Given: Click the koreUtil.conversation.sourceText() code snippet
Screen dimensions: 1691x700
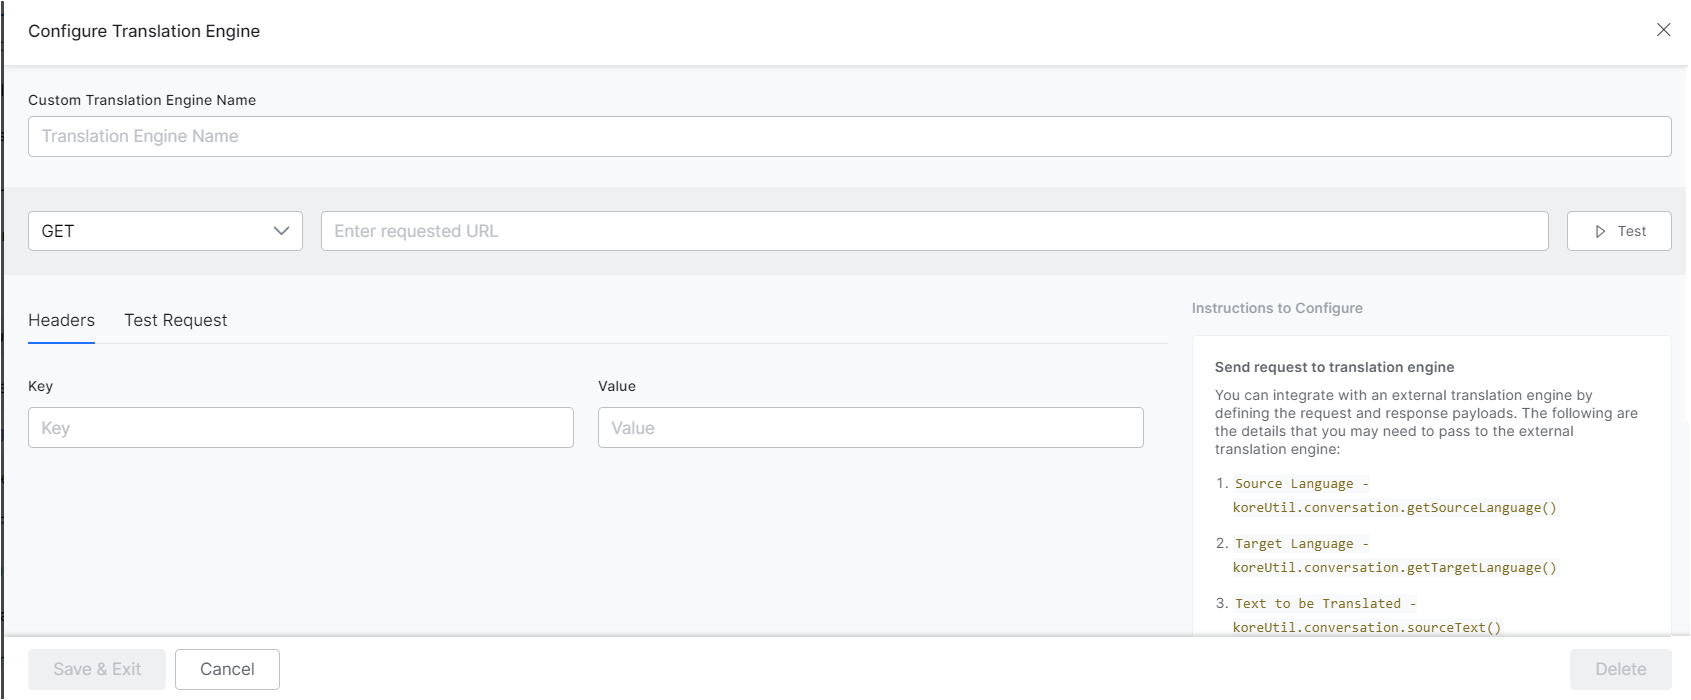Looking at the screenshot, I should [1366, 628].
